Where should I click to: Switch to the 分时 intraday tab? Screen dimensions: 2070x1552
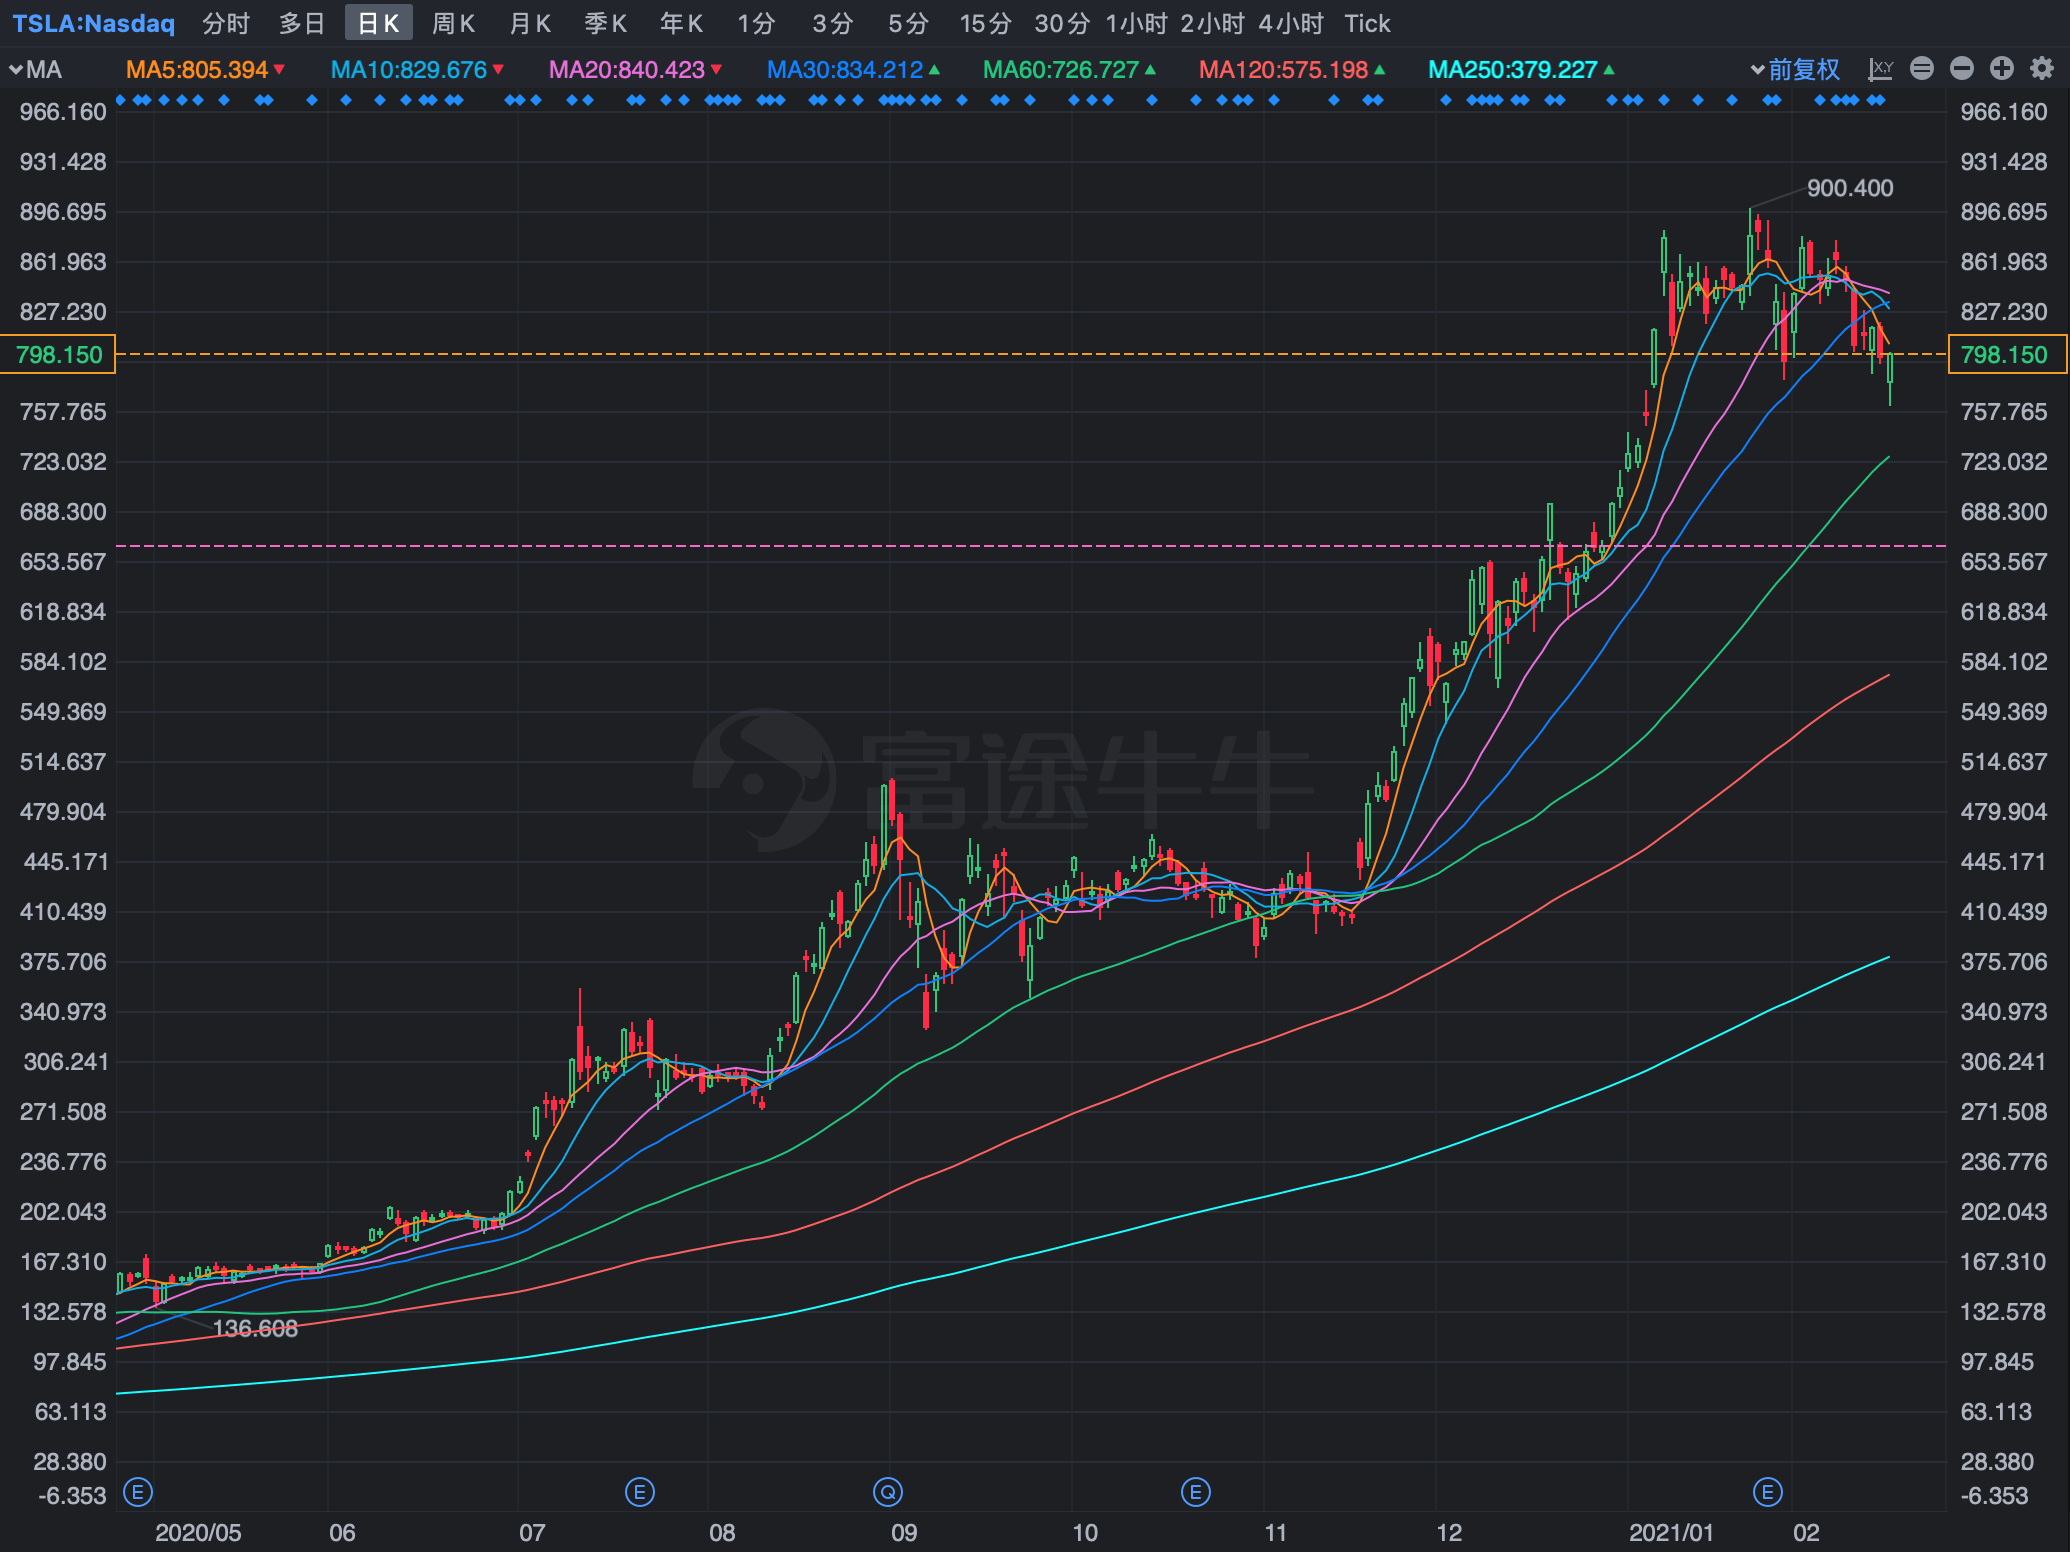226,23
